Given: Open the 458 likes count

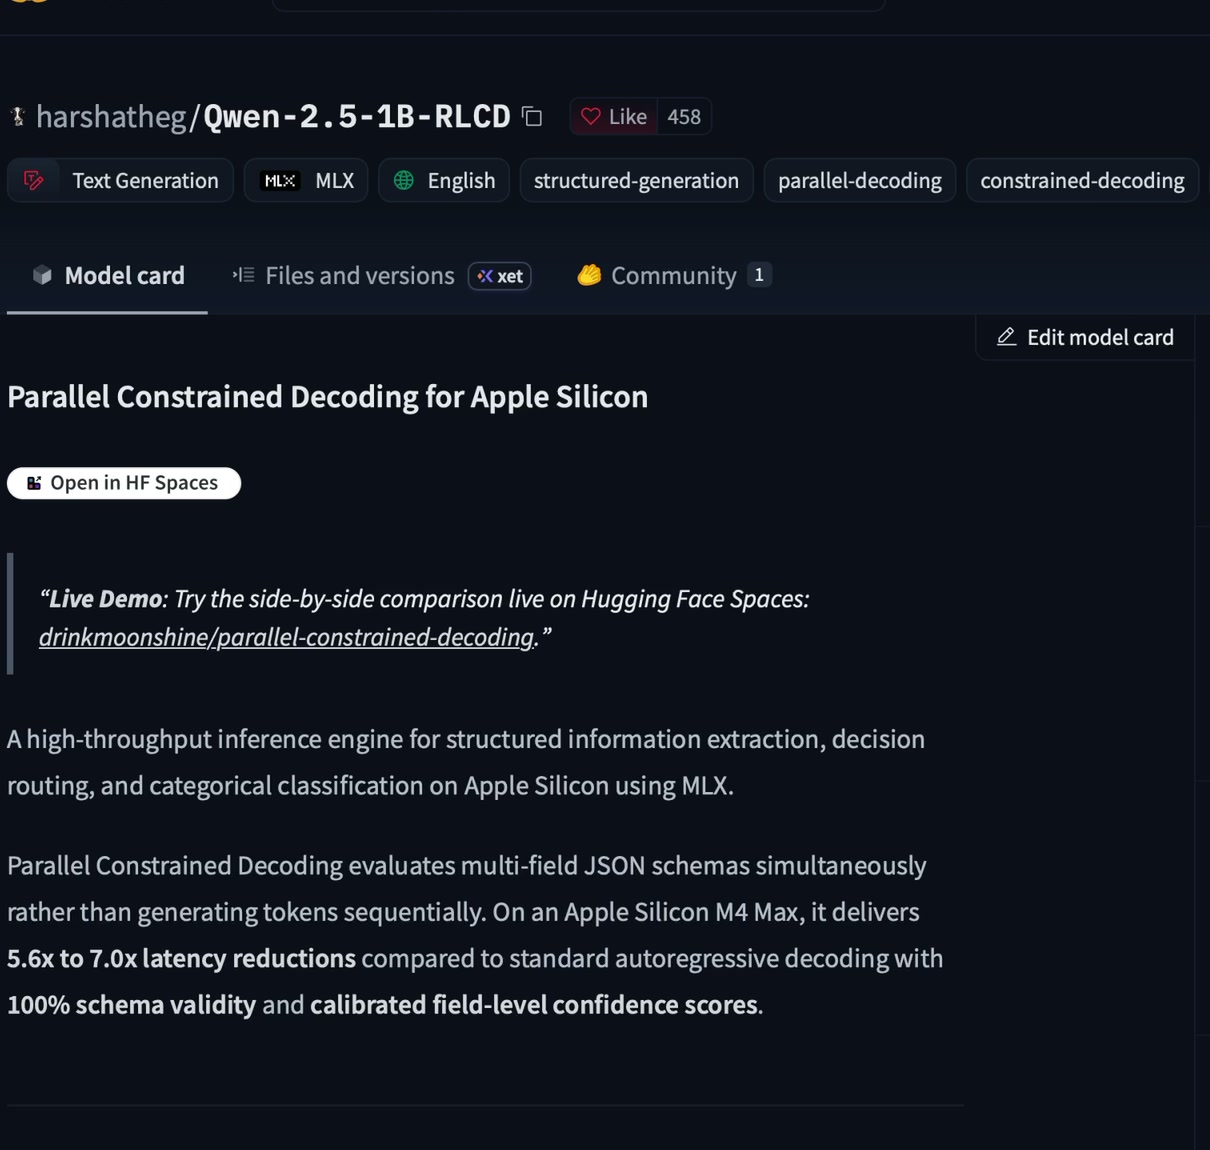Looking at the screenshot, I should coord(684,117).
